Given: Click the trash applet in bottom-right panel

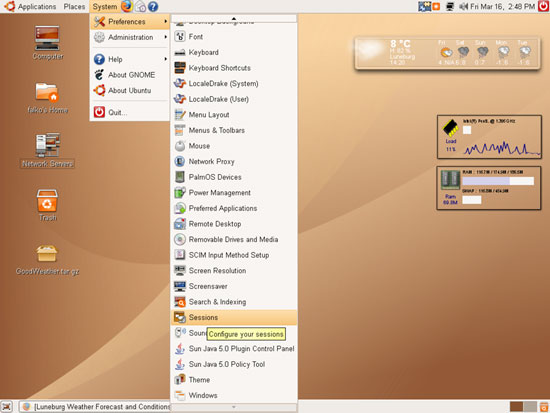Looking at the screenshot, I should click(x=544, y=407).
